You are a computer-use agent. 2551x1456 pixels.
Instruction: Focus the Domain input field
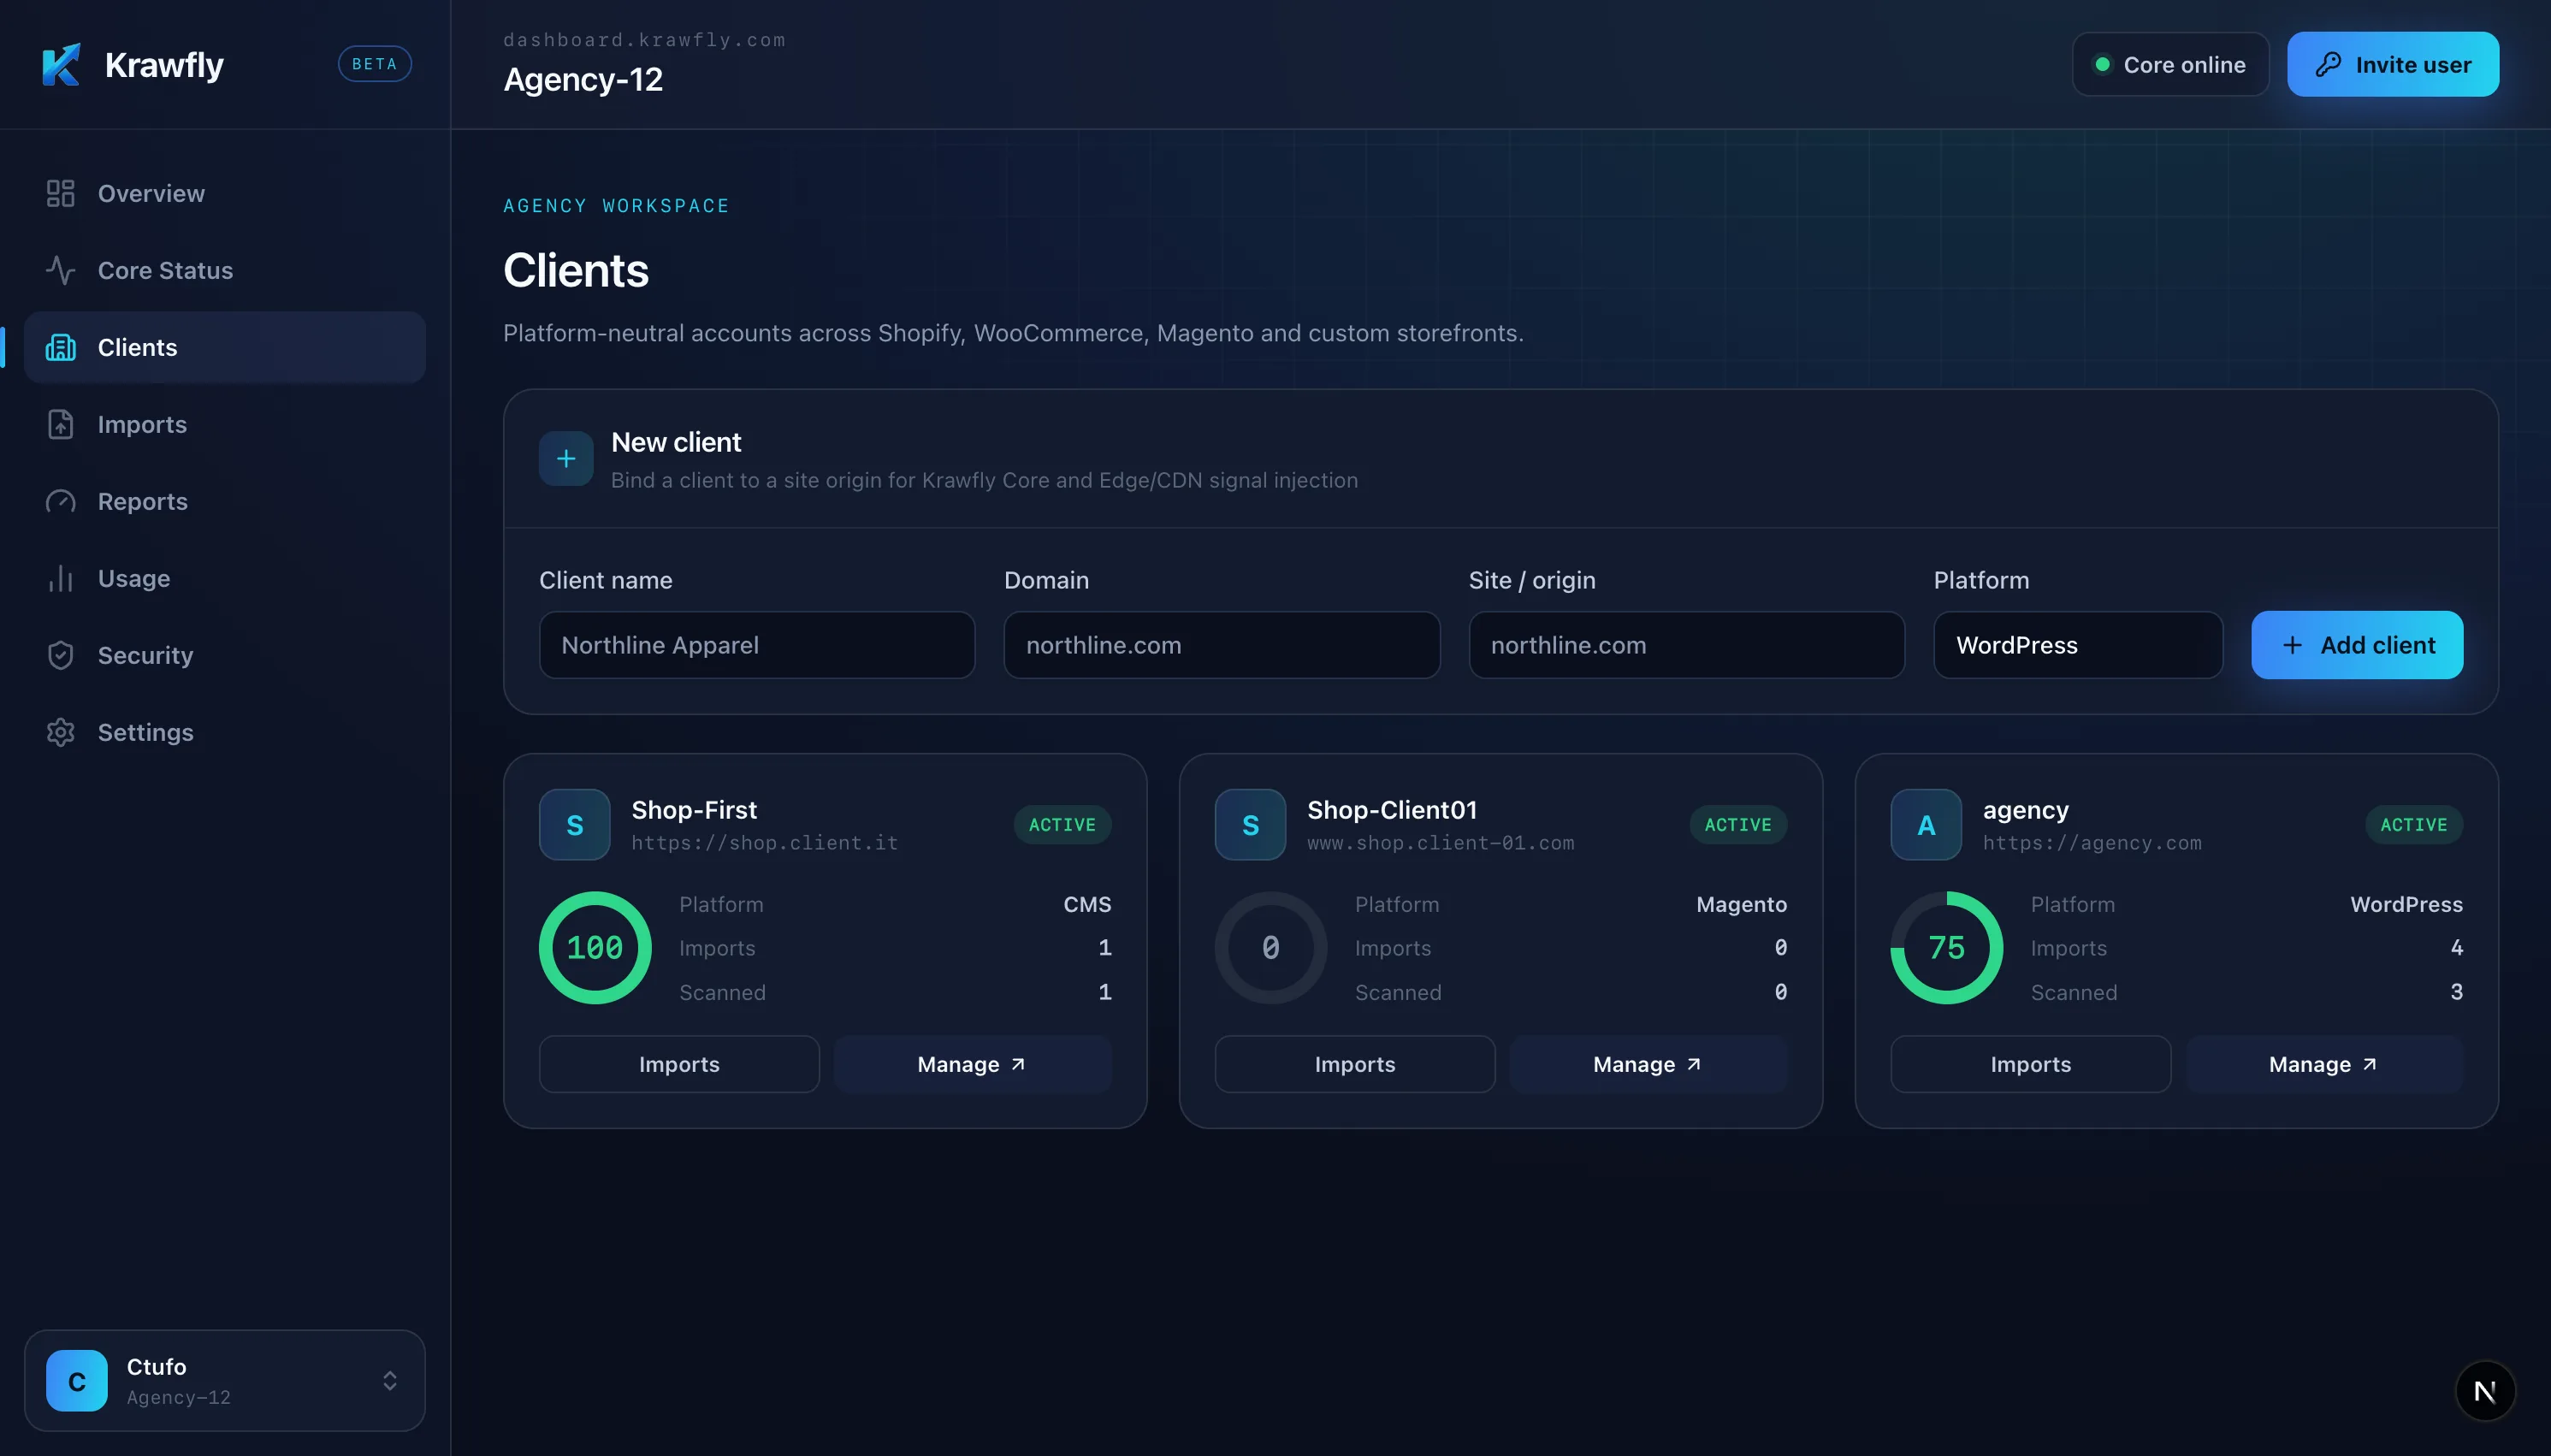tap(1221, 645)
